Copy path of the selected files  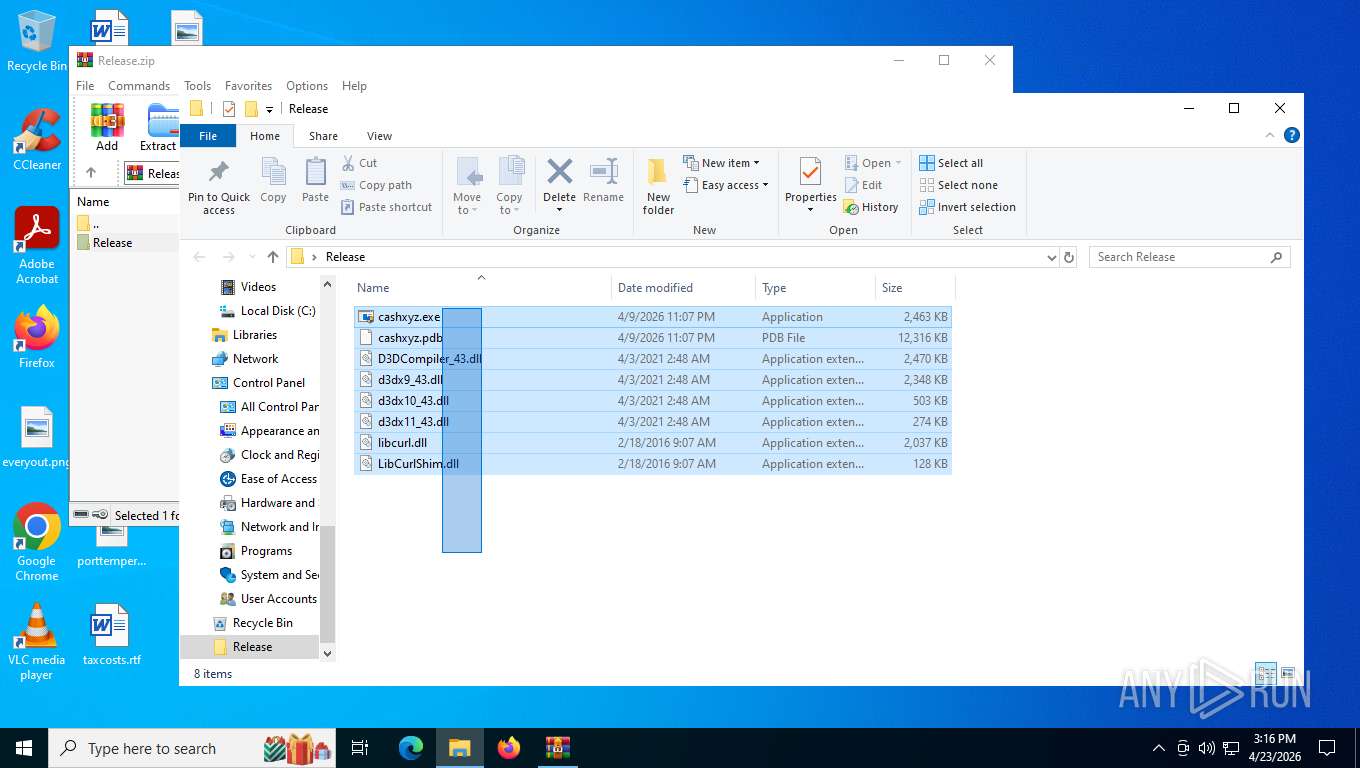[376, 185]
